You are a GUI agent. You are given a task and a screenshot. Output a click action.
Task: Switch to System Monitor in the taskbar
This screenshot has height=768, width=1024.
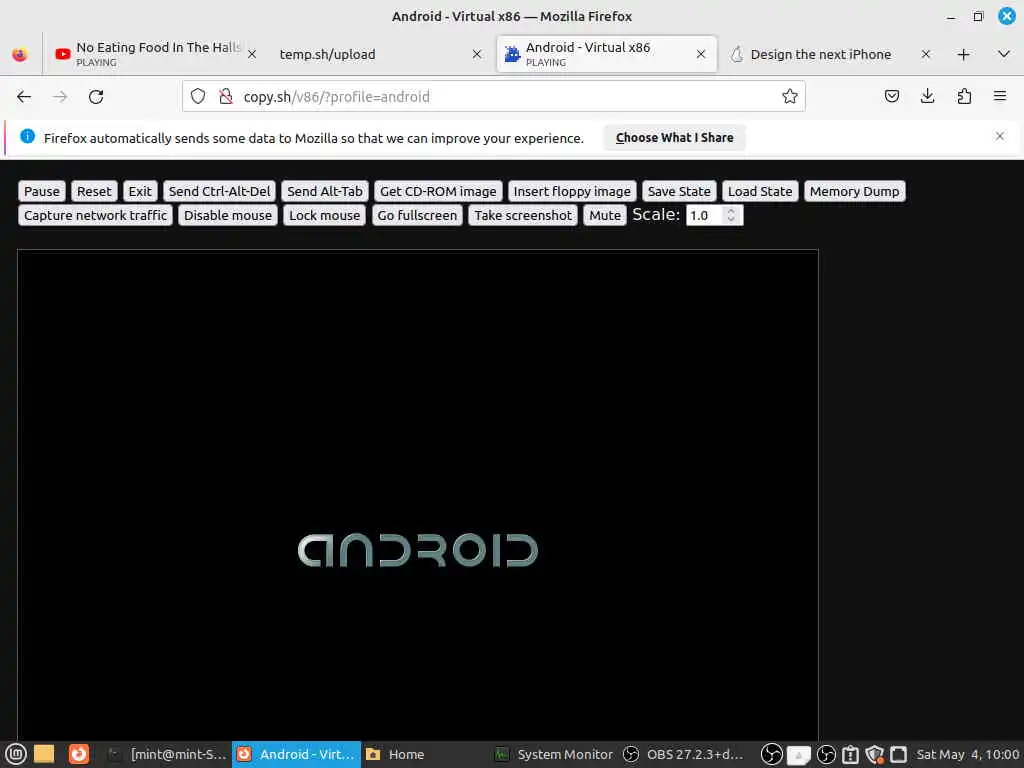pyautogui.click(x=554, y=754)
